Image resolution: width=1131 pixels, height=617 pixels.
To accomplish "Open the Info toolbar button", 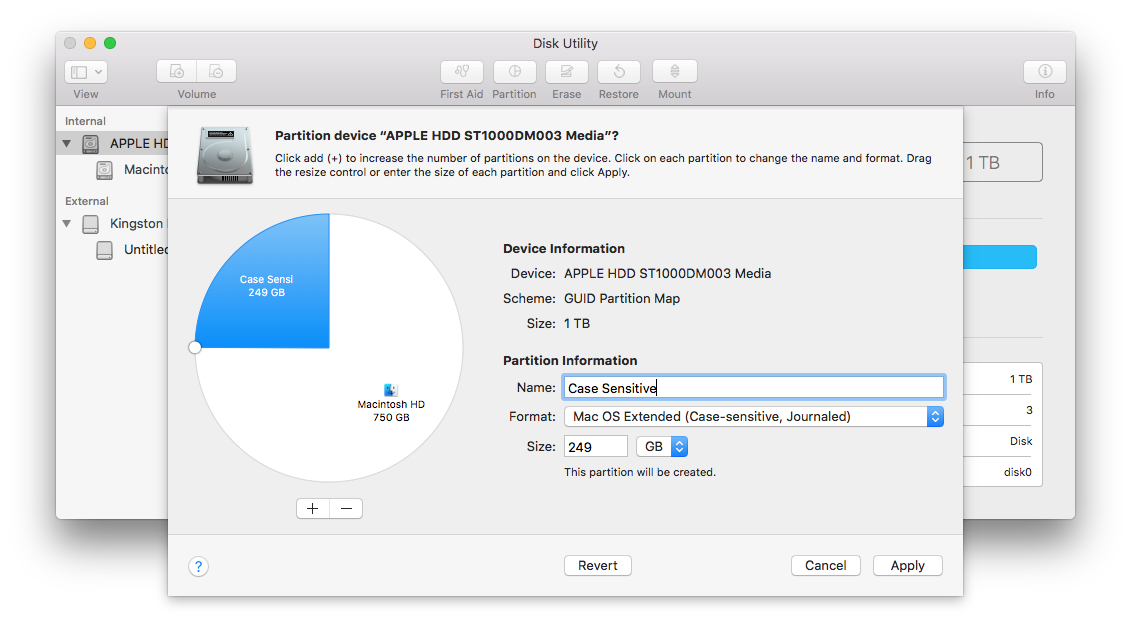I will [x=1044, y=71].
